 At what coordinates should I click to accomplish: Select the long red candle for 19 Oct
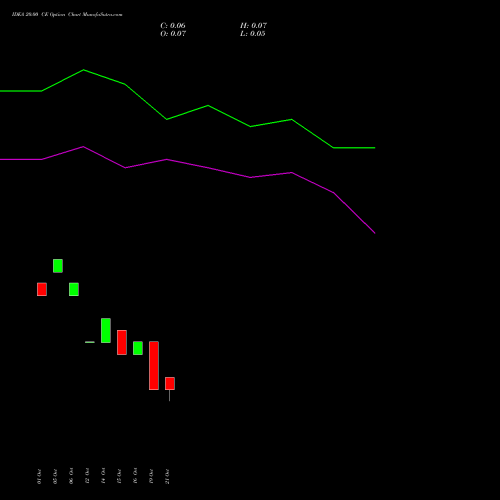tap(154, 365)
